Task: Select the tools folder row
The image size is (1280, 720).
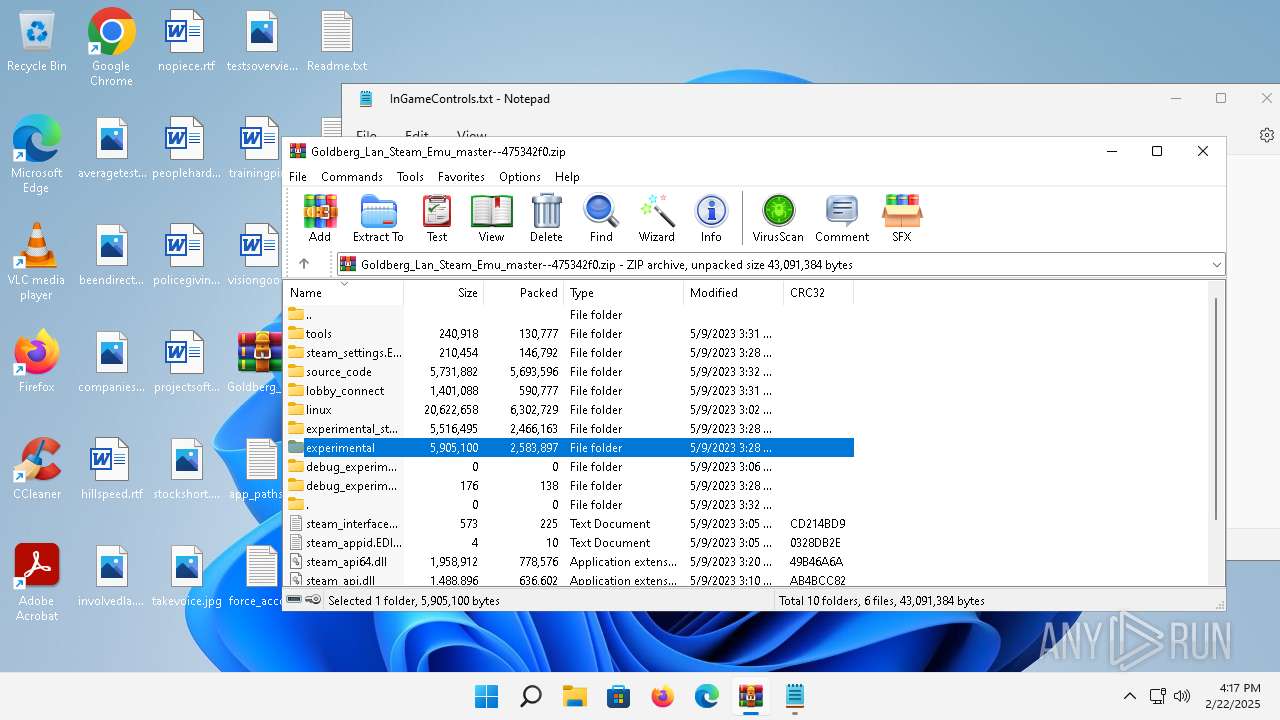Action: (x=569, y=333)
